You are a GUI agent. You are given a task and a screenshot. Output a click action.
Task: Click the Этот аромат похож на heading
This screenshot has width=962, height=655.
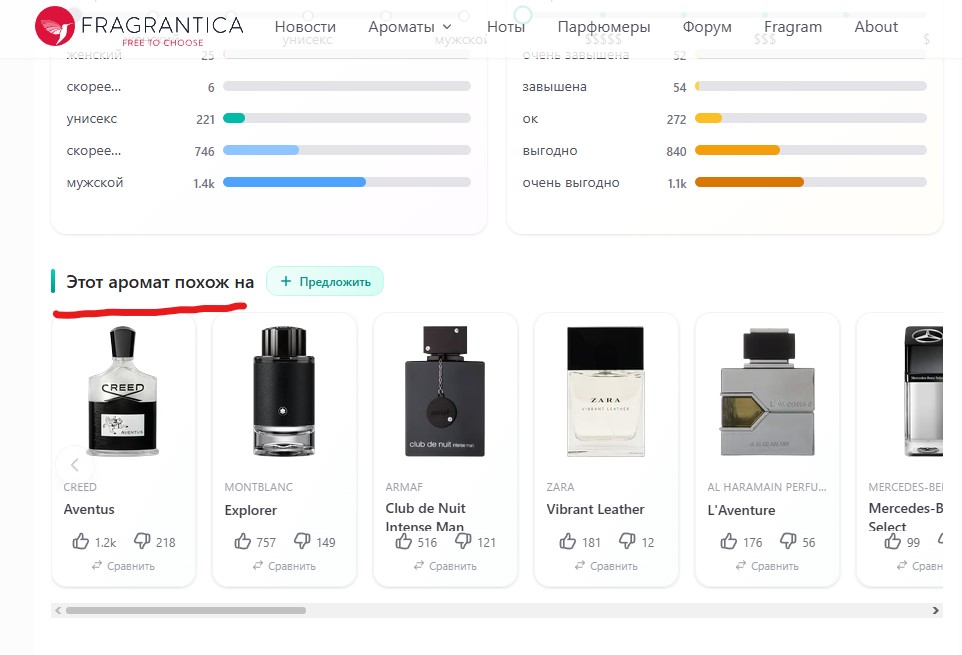coord(160,282)
